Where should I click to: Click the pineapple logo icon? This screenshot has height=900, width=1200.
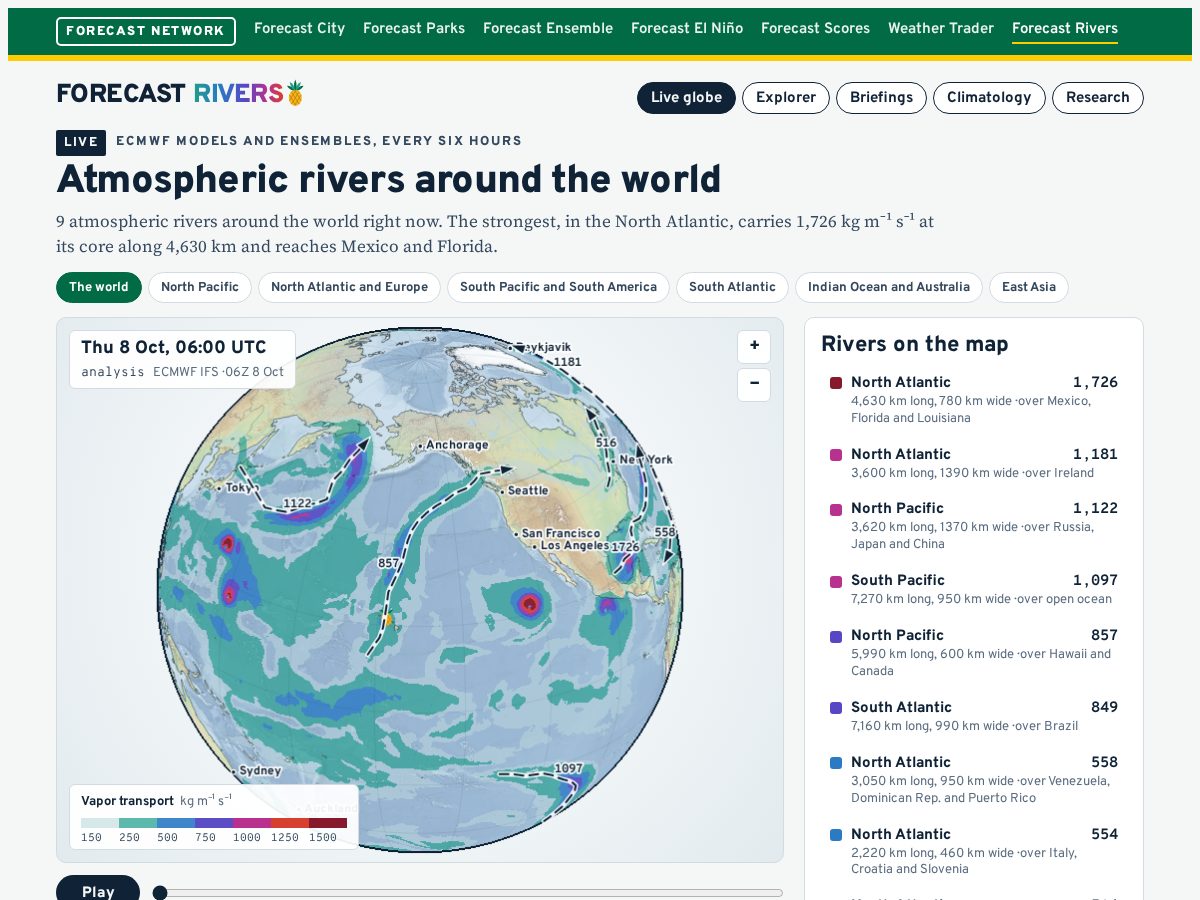pyautogui.click(x=295, y=93)
